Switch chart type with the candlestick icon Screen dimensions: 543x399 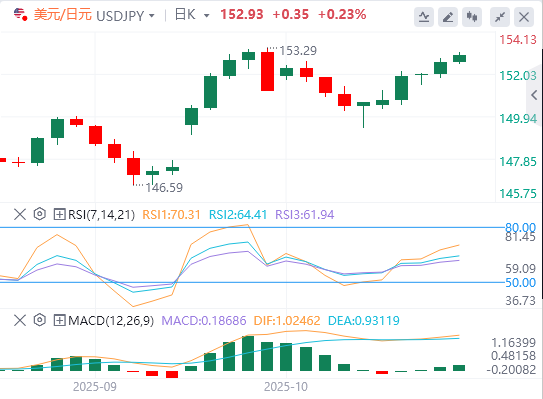click(x=472, y=17)
